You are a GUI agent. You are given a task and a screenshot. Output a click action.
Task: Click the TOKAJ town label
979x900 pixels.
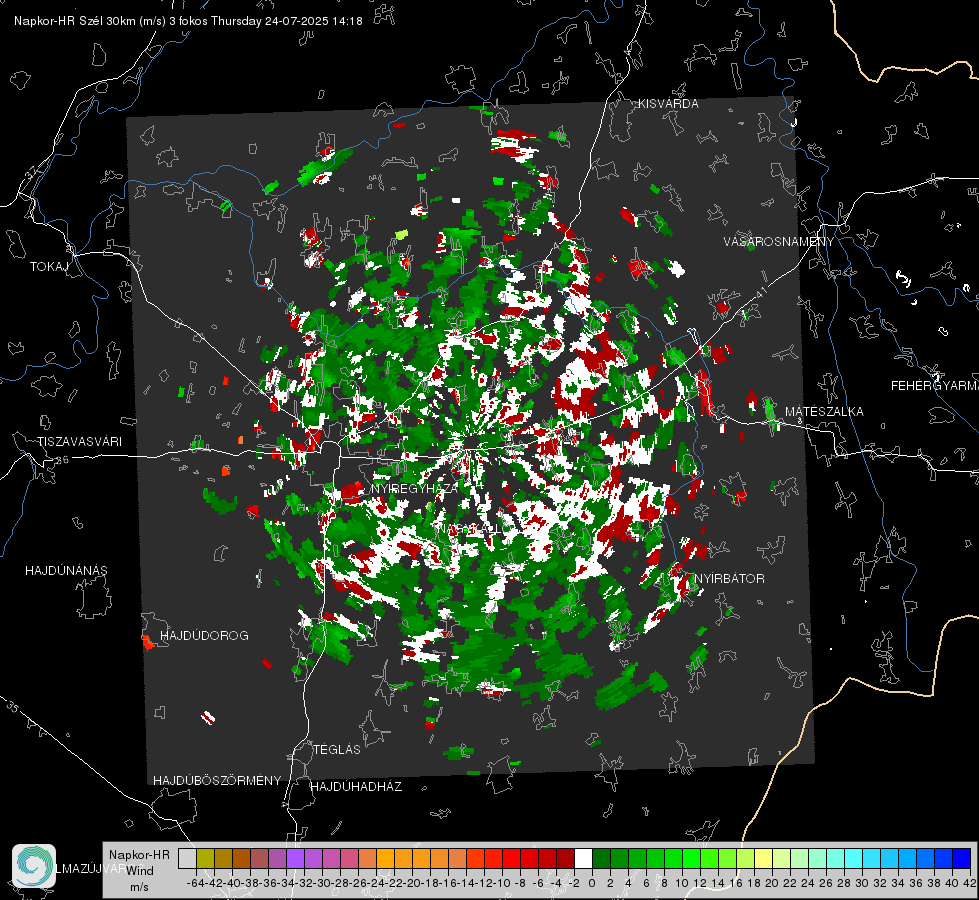49,267
